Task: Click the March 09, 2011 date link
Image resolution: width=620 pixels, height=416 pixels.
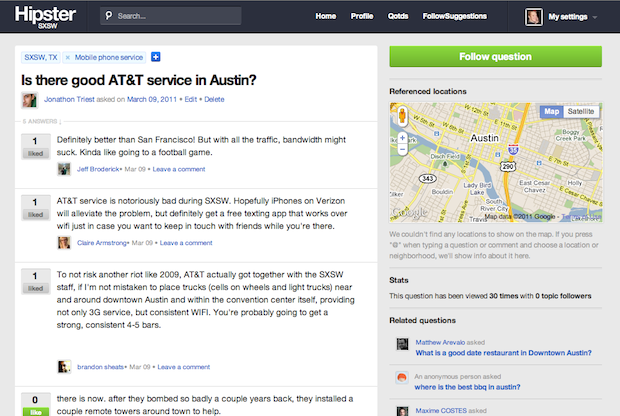Action: 152,99
